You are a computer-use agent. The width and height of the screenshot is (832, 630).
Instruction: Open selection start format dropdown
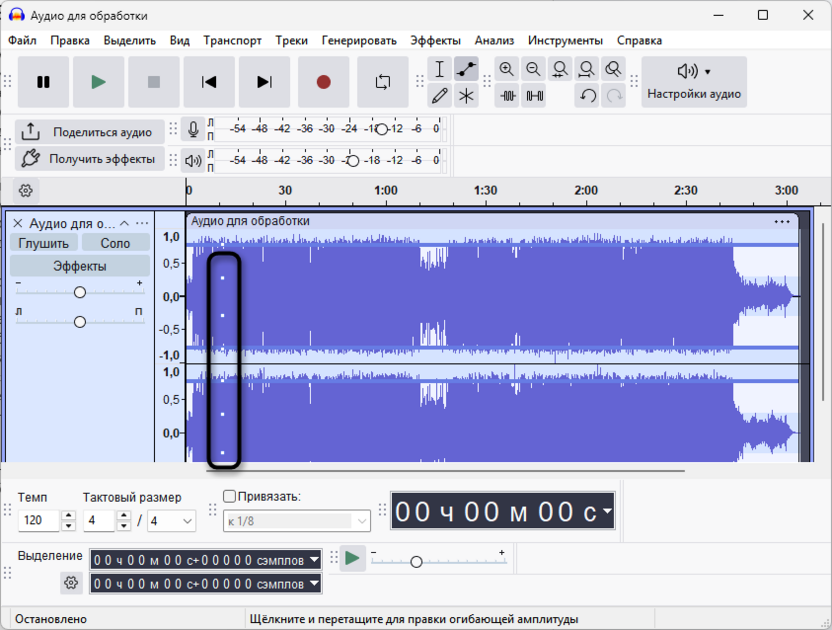click(315, 560)
